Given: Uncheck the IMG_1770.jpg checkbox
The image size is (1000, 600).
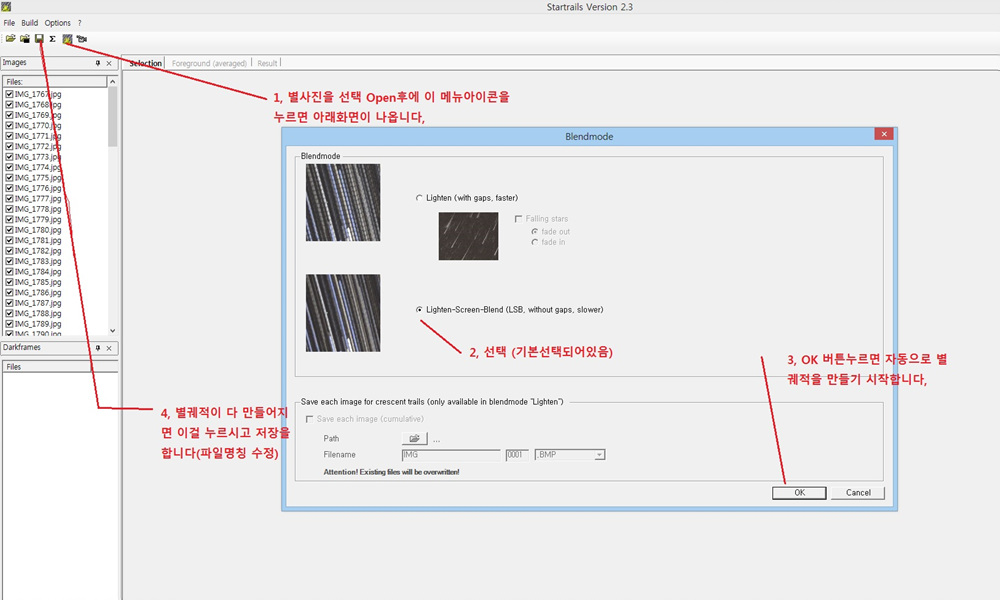Looking at the screenshot, I should (x=9, y=125).
